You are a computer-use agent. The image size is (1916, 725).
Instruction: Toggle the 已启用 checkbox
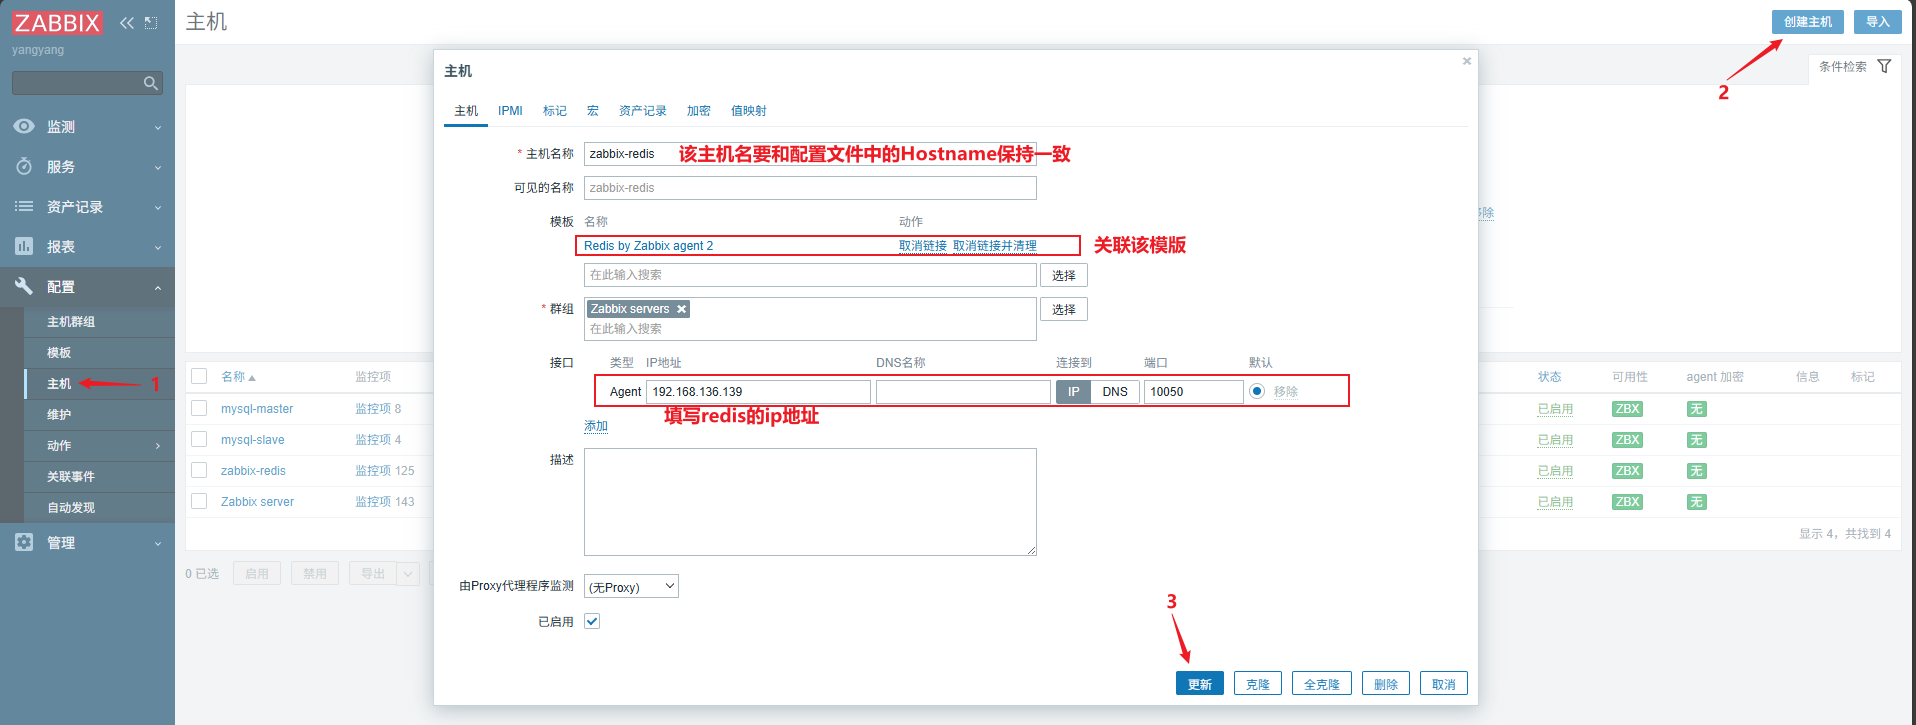click(592, 621)
